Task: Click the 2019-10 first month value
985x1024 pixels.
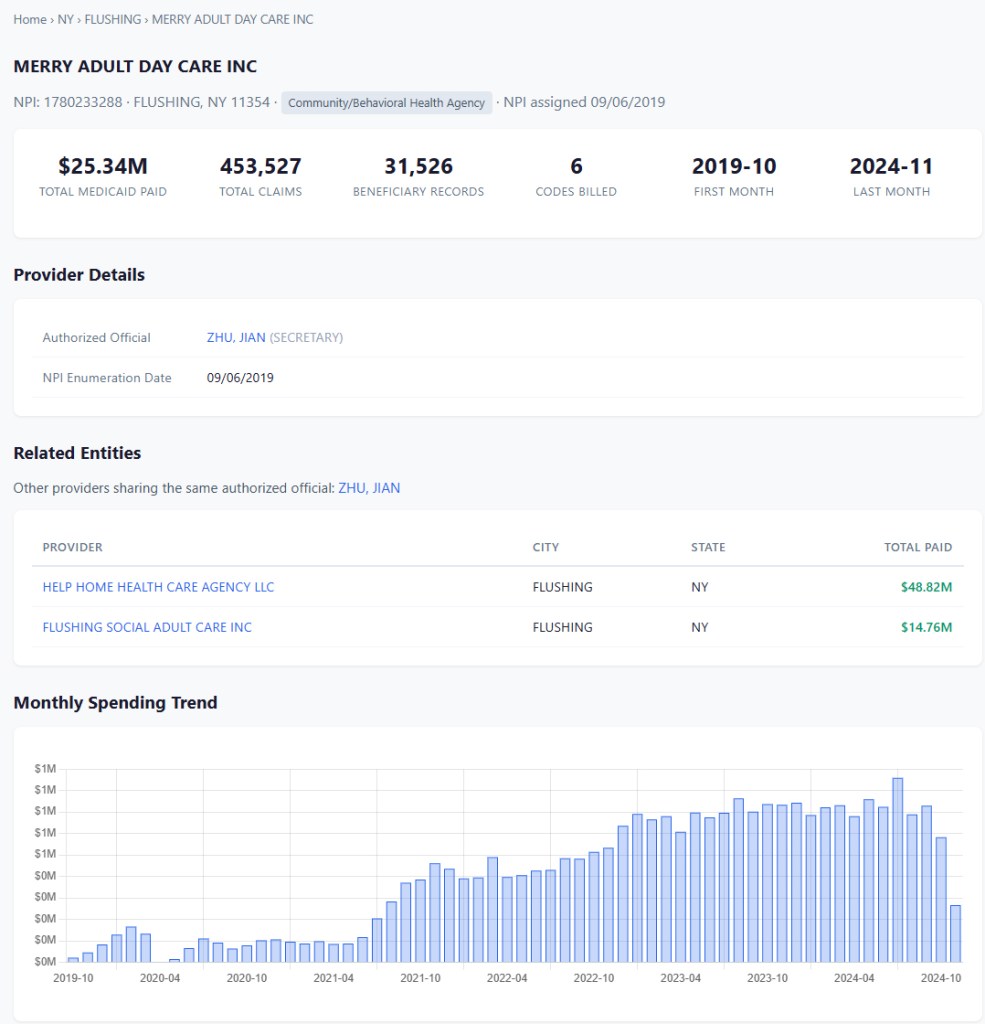Action: click(734, 166)
